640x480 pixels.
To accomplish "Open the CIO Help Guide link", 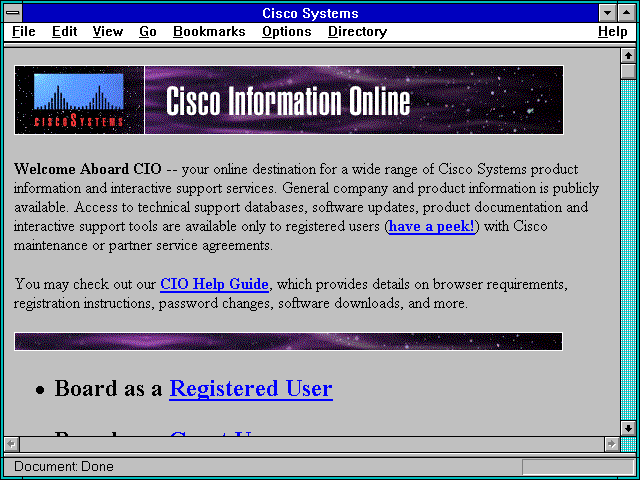I will click(x=214, y=284).
